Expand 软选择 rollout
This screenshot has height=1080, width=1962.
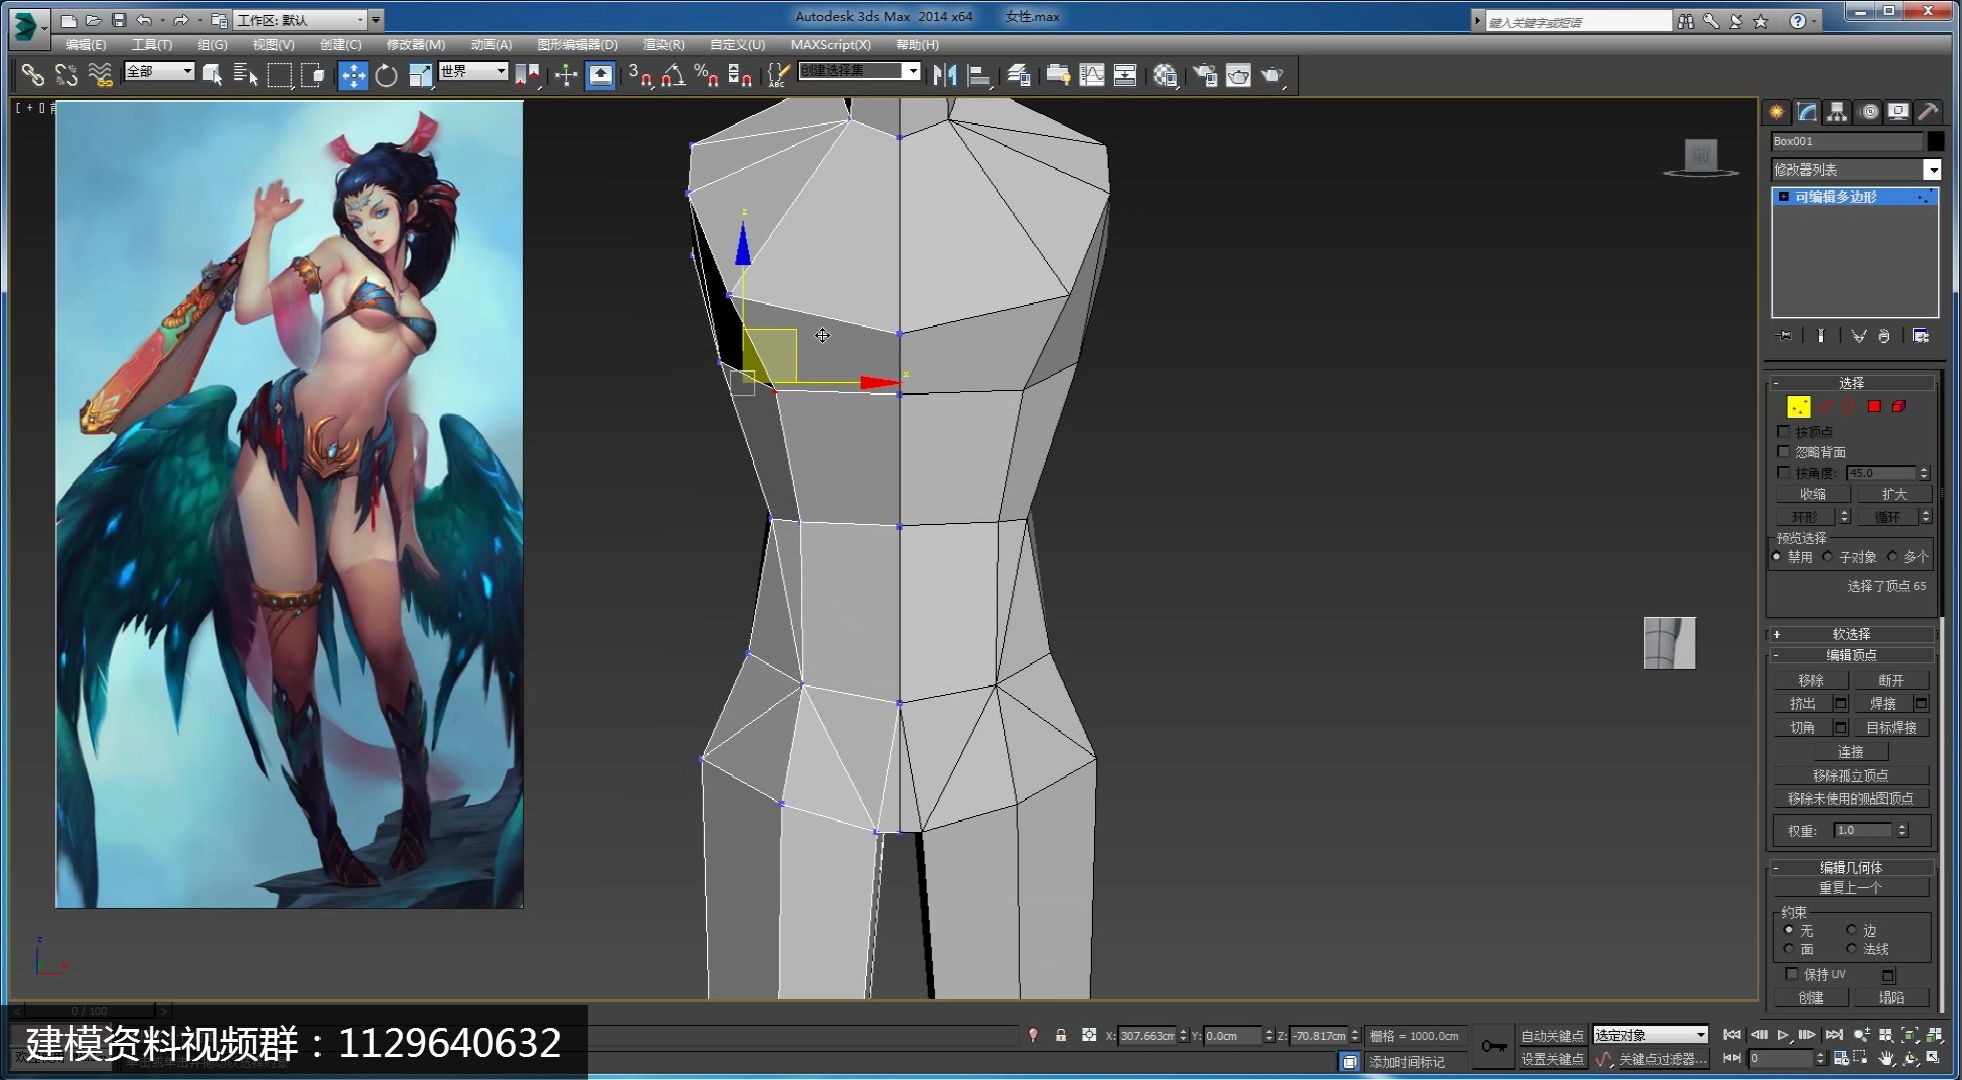[1851, 634]
